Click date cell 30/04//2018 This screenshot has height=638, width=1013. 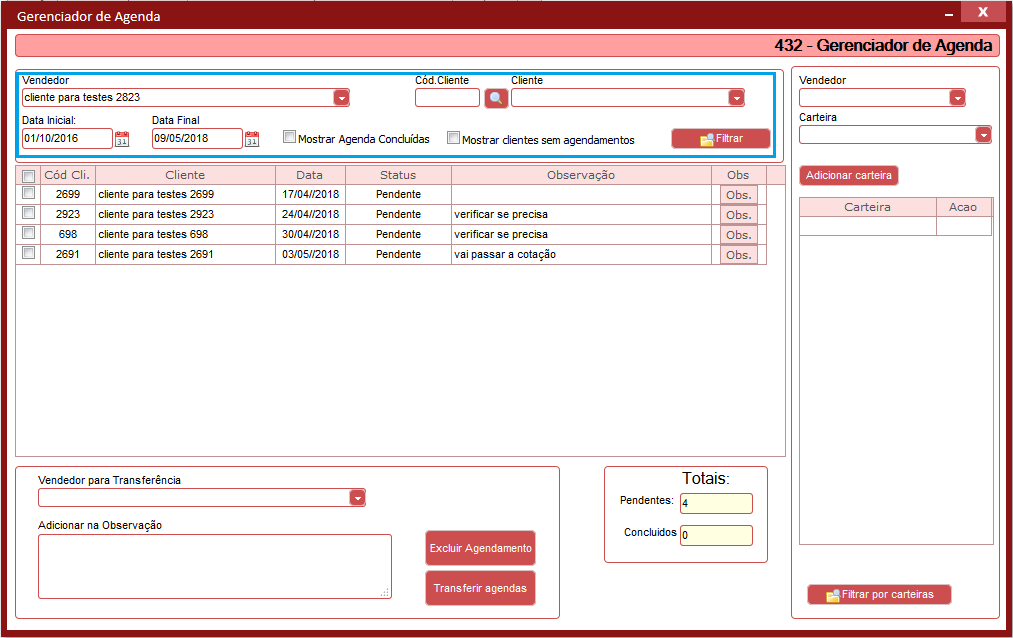click(310, 234)
